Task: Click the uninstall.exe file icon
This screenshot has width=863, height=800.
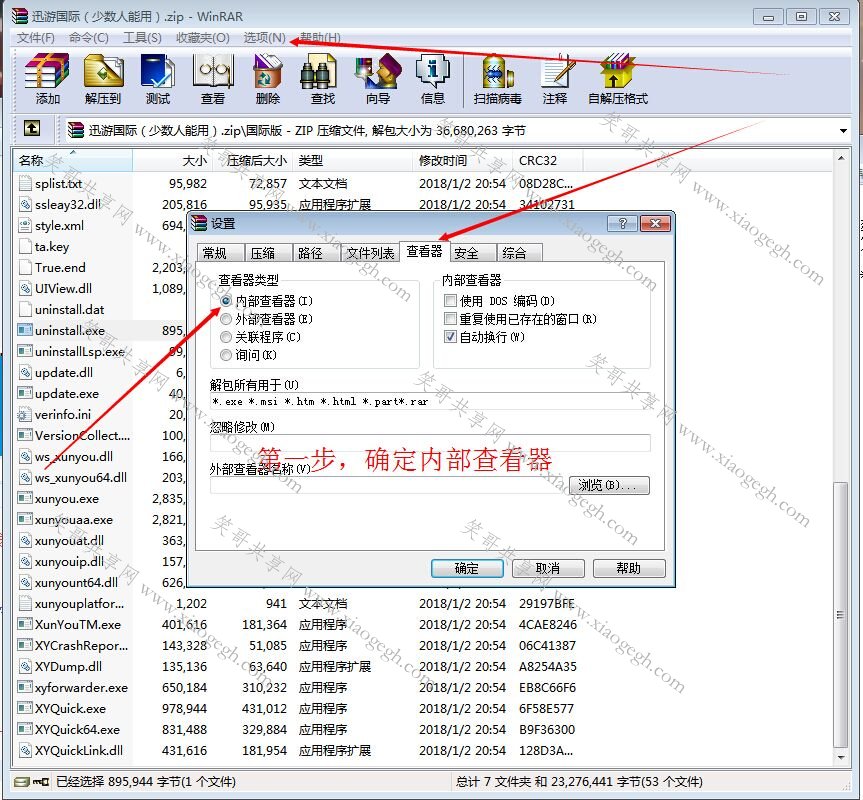Action: point(25,330)
